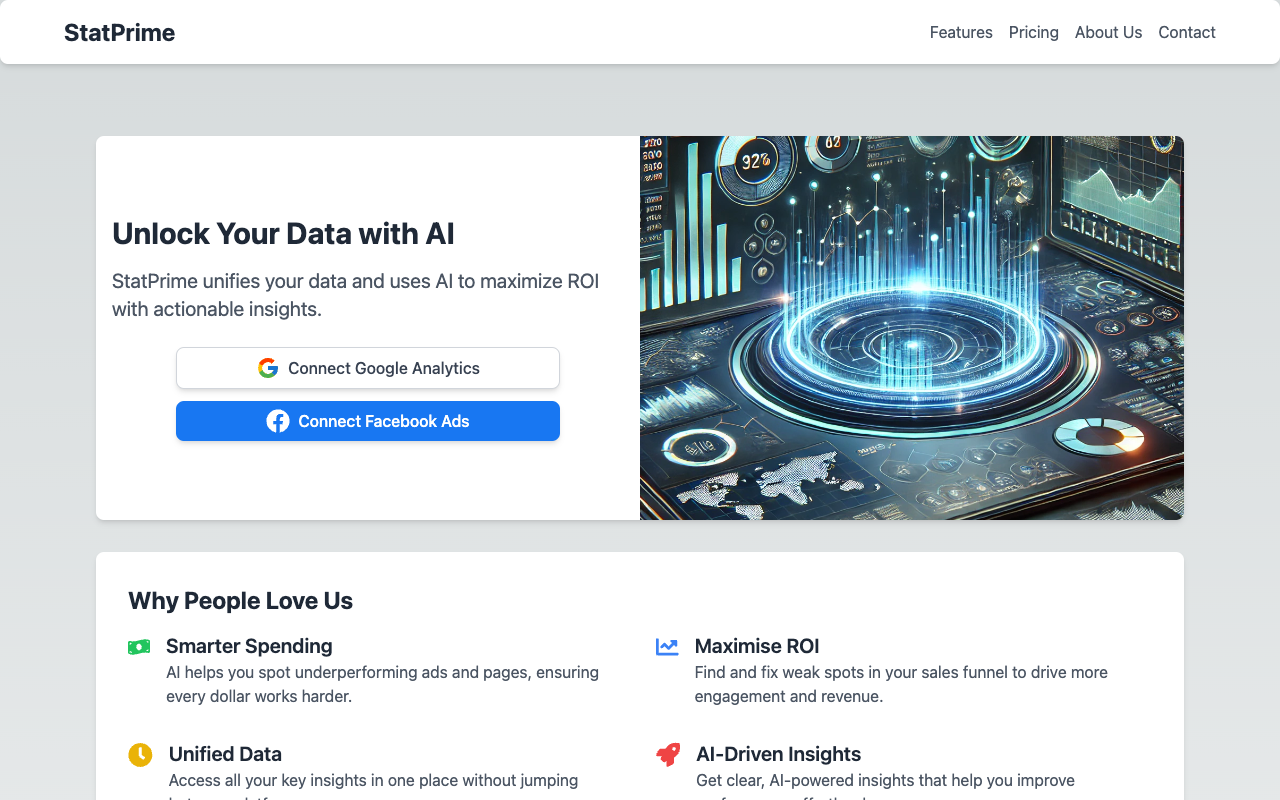The width and height of the screenshot is (1280, 800).
Task: Click the red rocket icon
Action: [668, 755]
